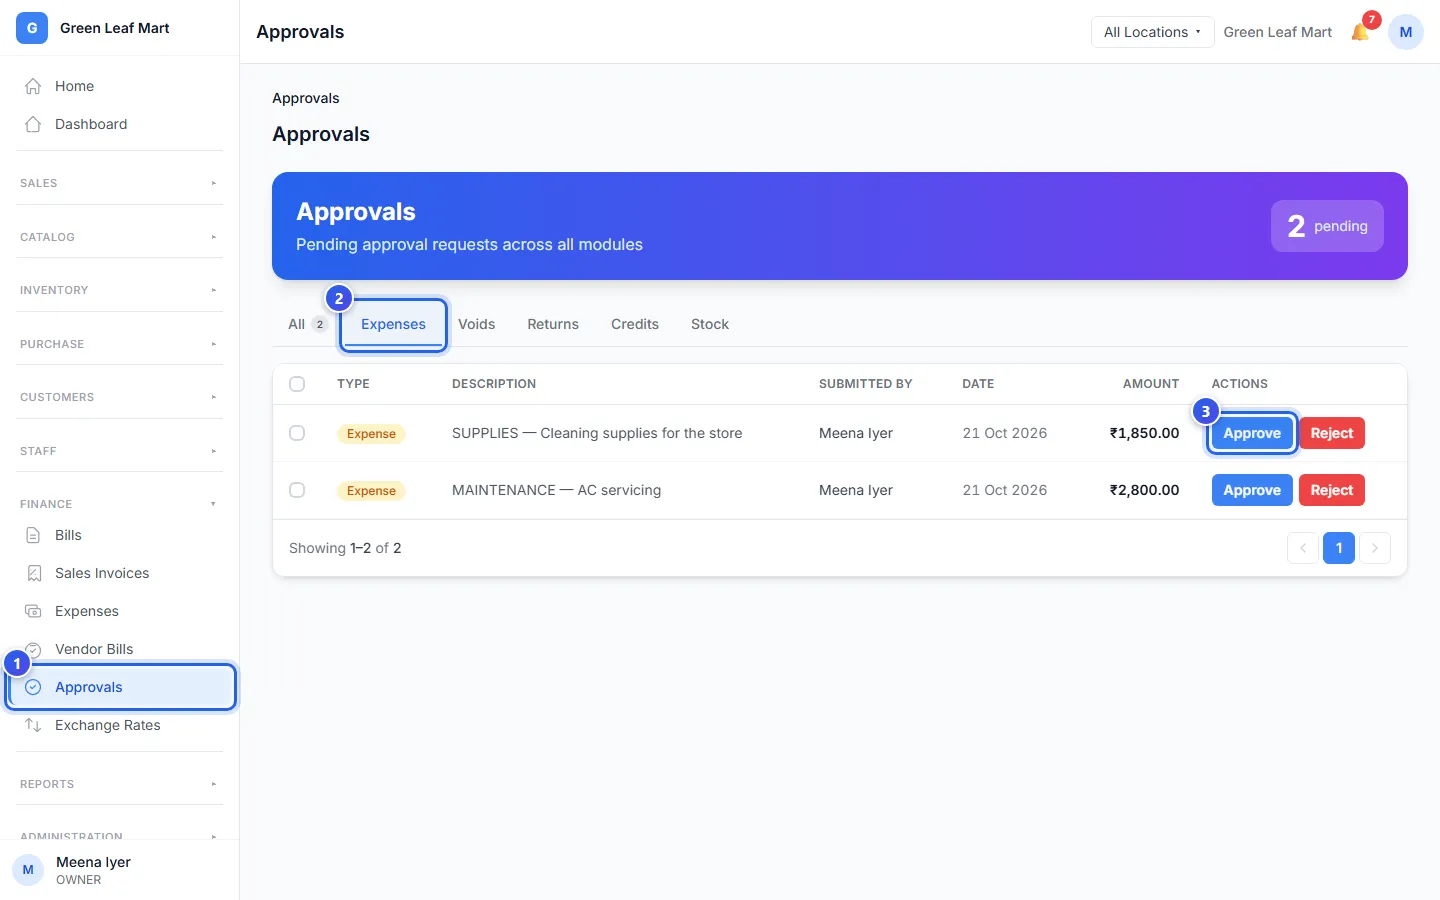This screenshot has width=1440, height=900.
Task: Click the Green Leaf Mart logo icon
Action: [32, 28]
